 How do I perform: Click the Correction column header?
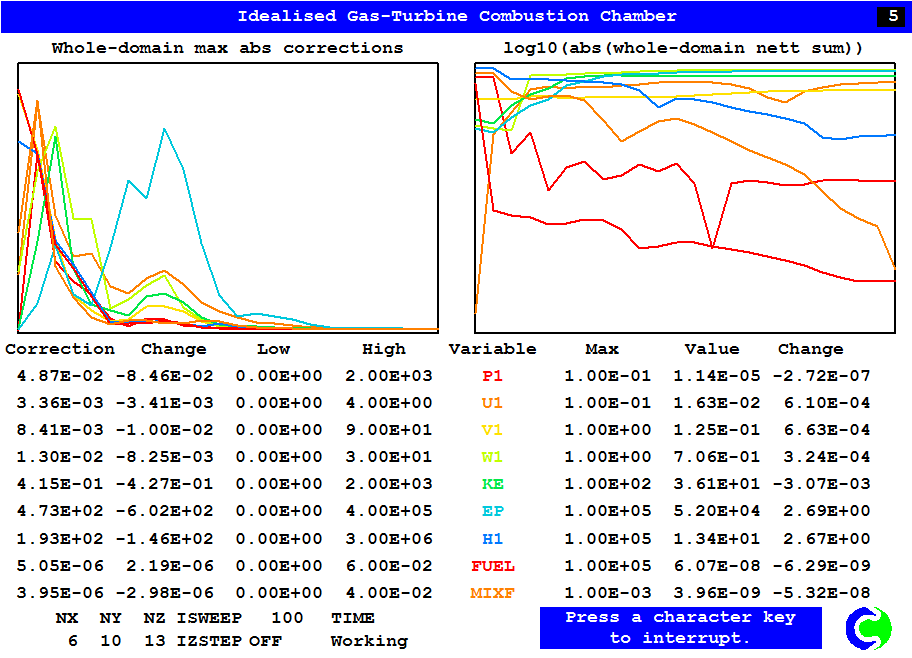(60, 349)
